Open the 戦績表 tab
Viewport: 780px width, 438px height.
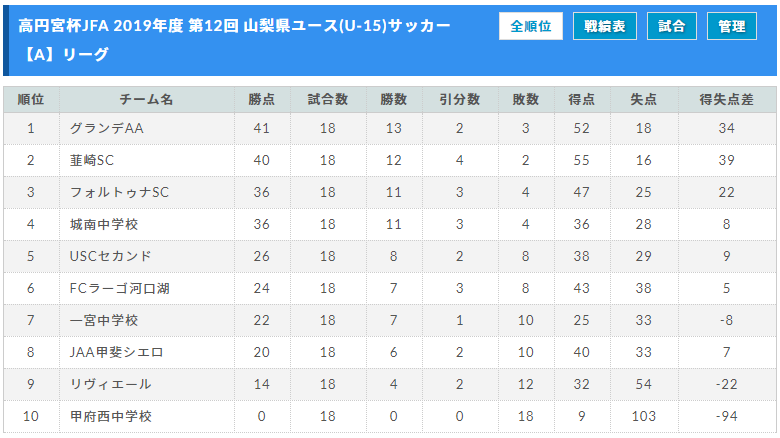tap(604, 27)
